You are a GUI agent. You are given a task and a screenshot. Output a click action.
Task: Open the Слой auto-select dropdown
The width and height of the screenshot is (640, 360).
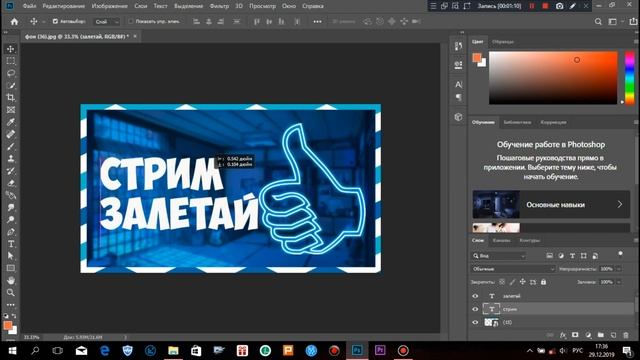(x=106, y=22)
